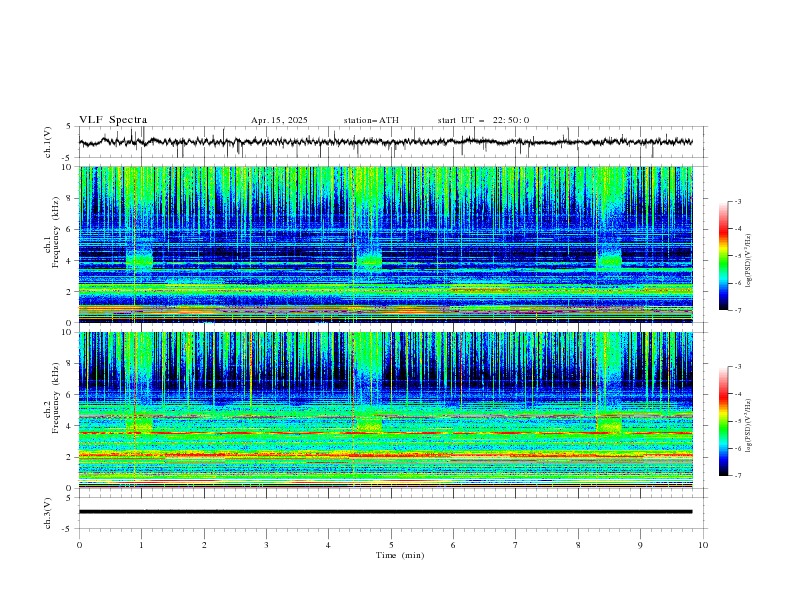Viewport: 792px width, 612px height.
Task: Click the ch.3 flat black waveform trace
Action: pos(386,512)
